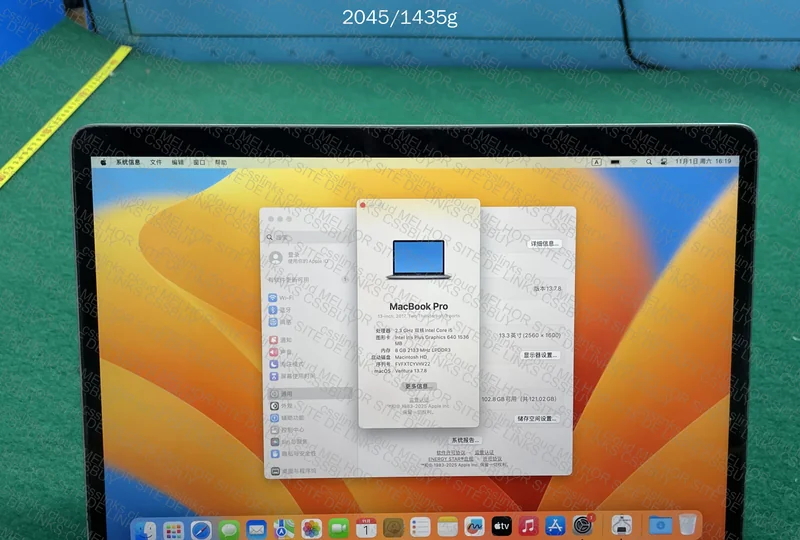Viewport: 800px width, 540px height.
Task: Open the Mail app in the Dock
Action: 256,529
